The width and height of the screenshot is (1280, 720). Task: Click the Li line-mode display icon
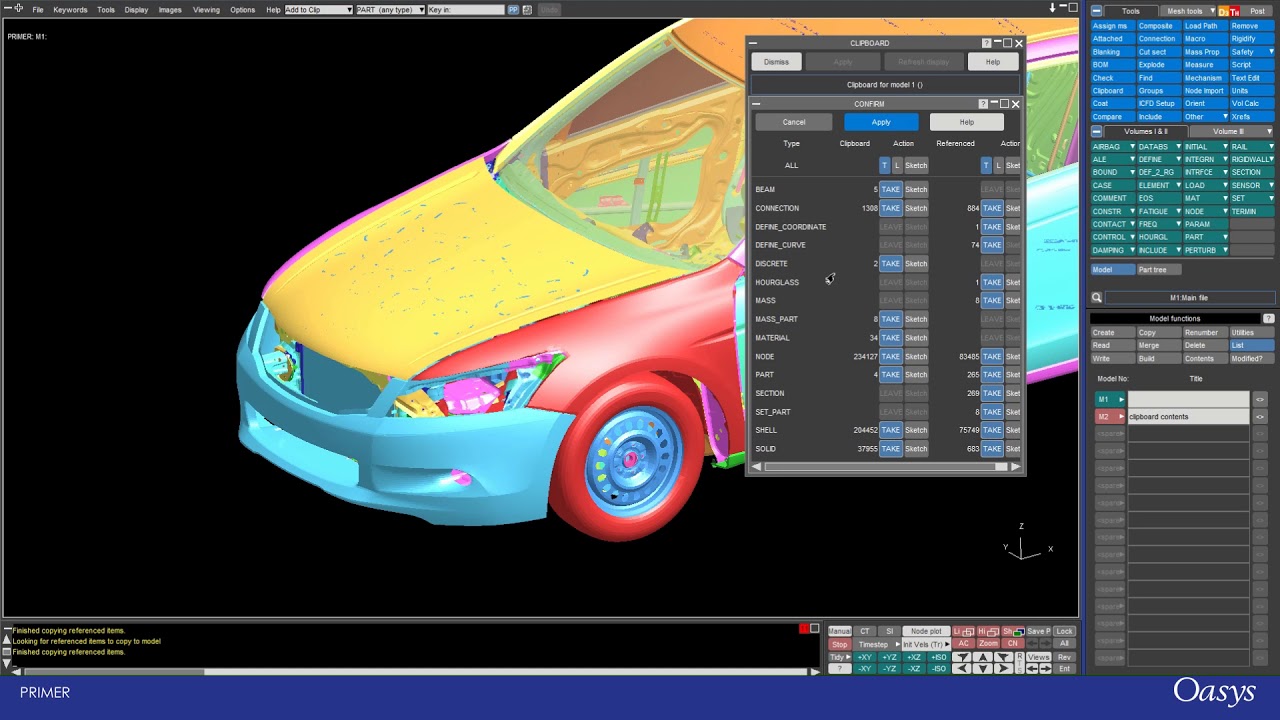coord(963,631)
